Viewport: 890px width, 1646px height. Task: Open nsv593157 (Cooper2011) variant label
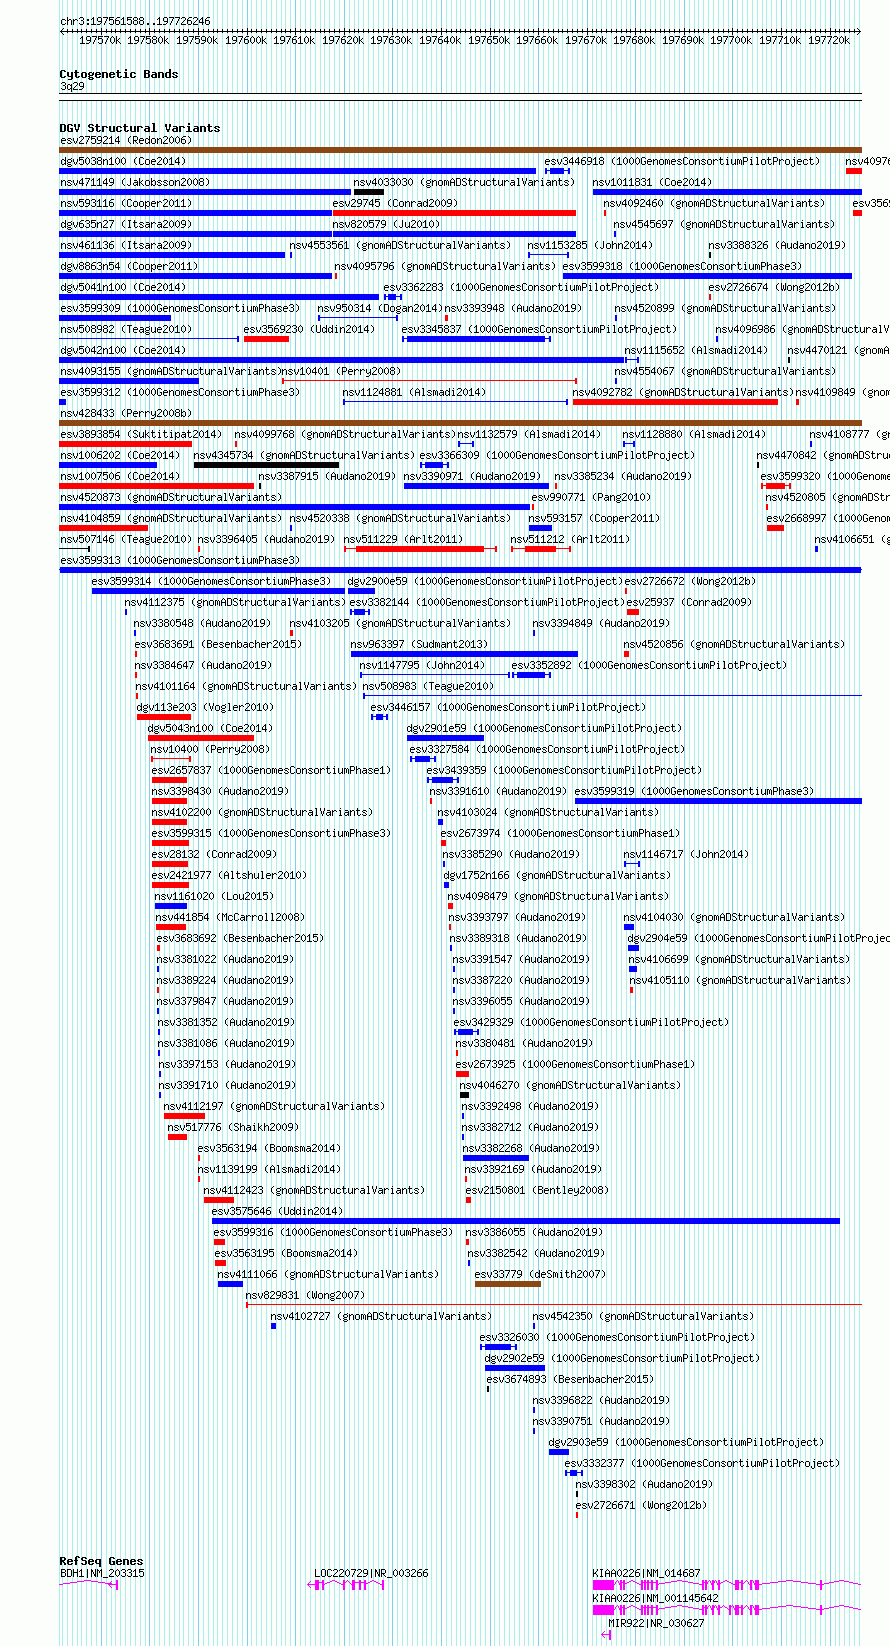(x=593, y=518)
